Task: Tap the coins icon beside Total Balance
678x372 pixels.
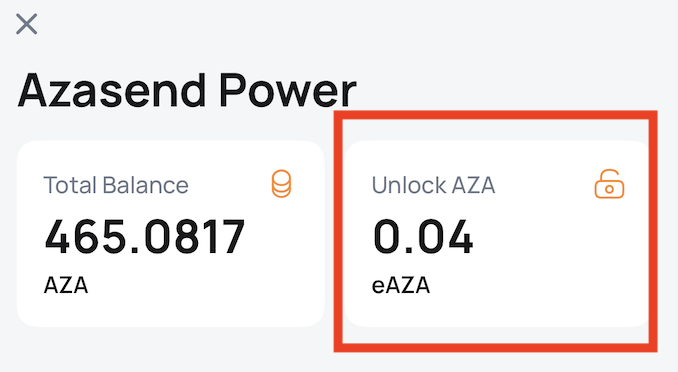Action: [281, 184]
